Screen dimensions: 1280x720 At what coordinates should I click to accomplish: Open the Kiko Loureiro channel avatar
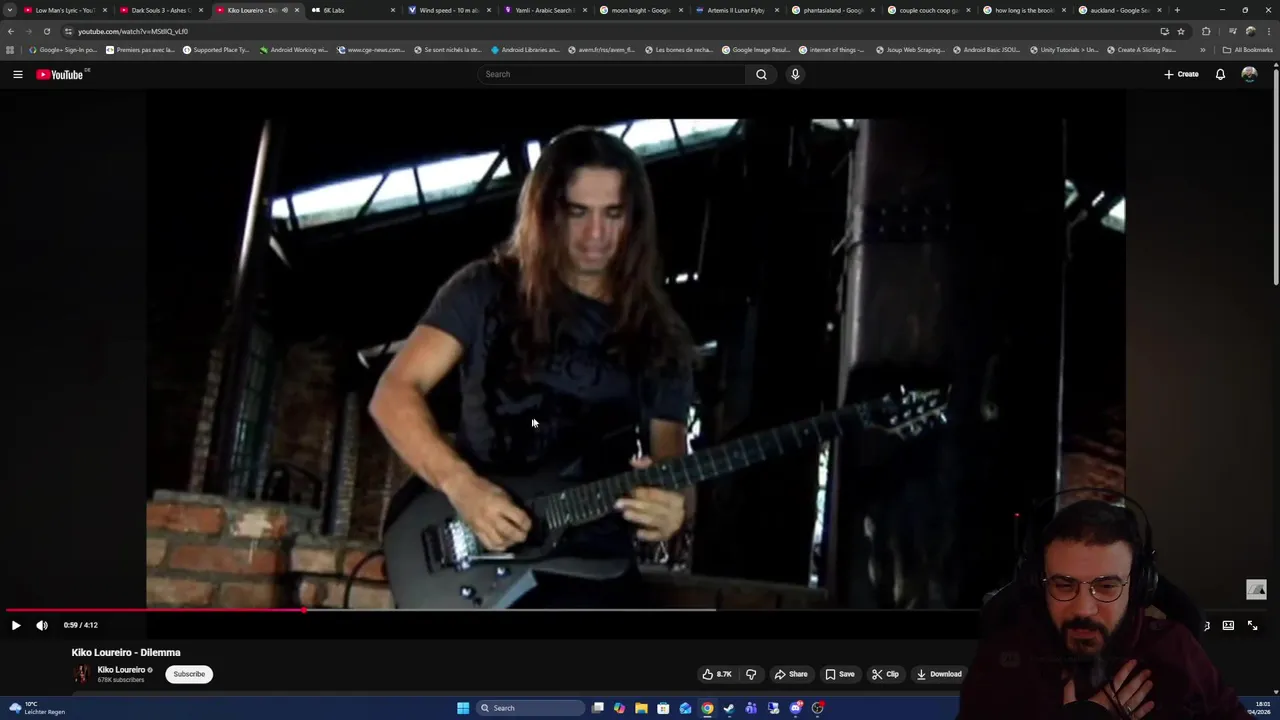(81, 674)
